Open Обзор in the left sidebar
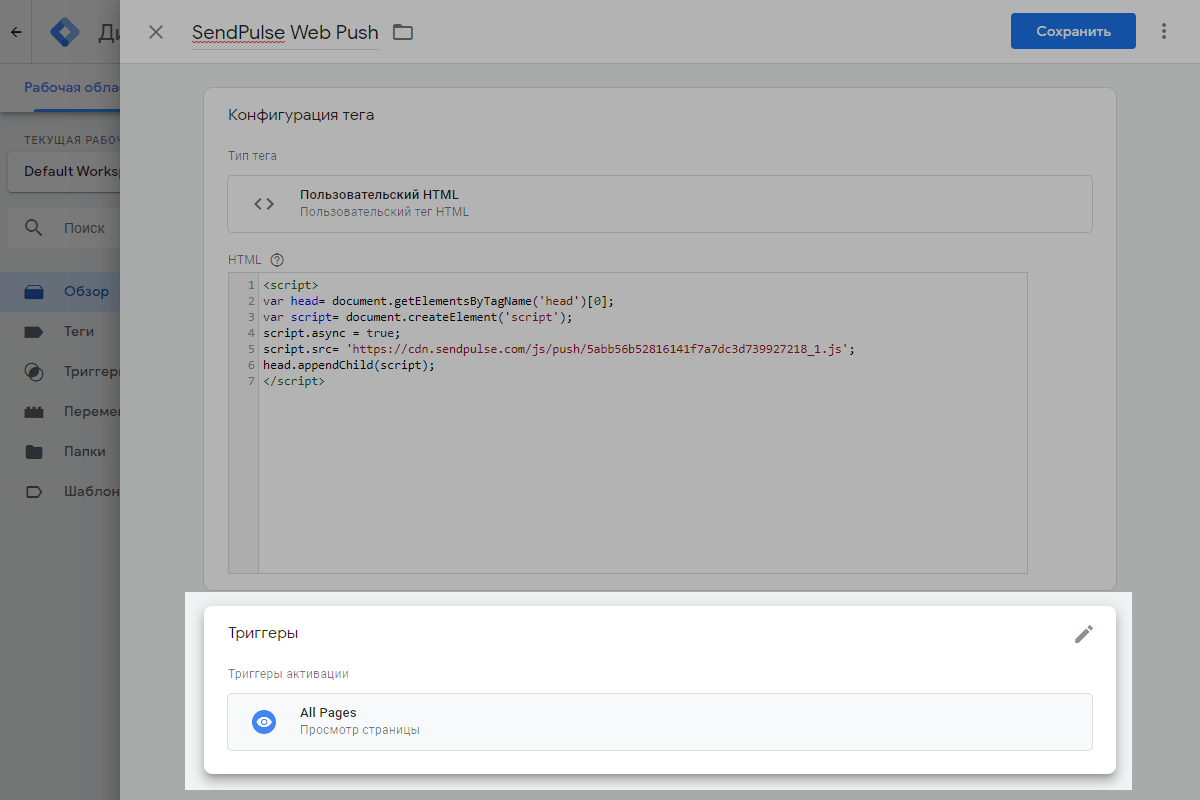1200x800 pixels. pos(85,292)
